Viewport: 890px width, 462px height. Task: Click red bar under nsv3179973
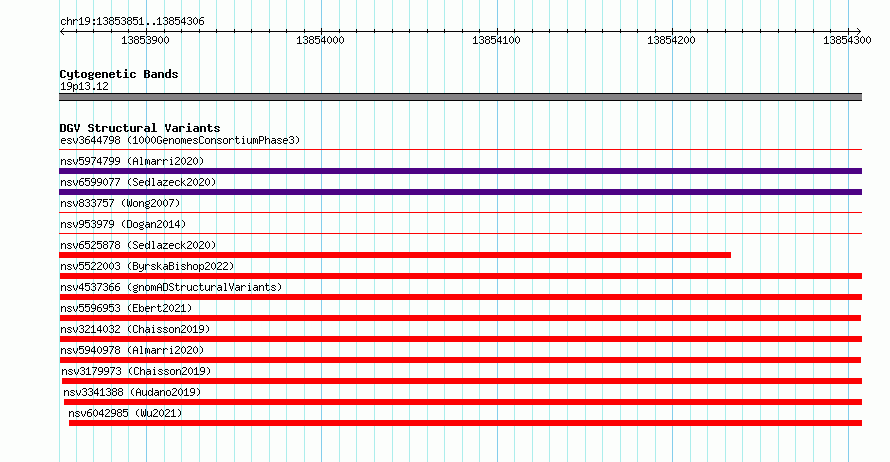point(462,381)
